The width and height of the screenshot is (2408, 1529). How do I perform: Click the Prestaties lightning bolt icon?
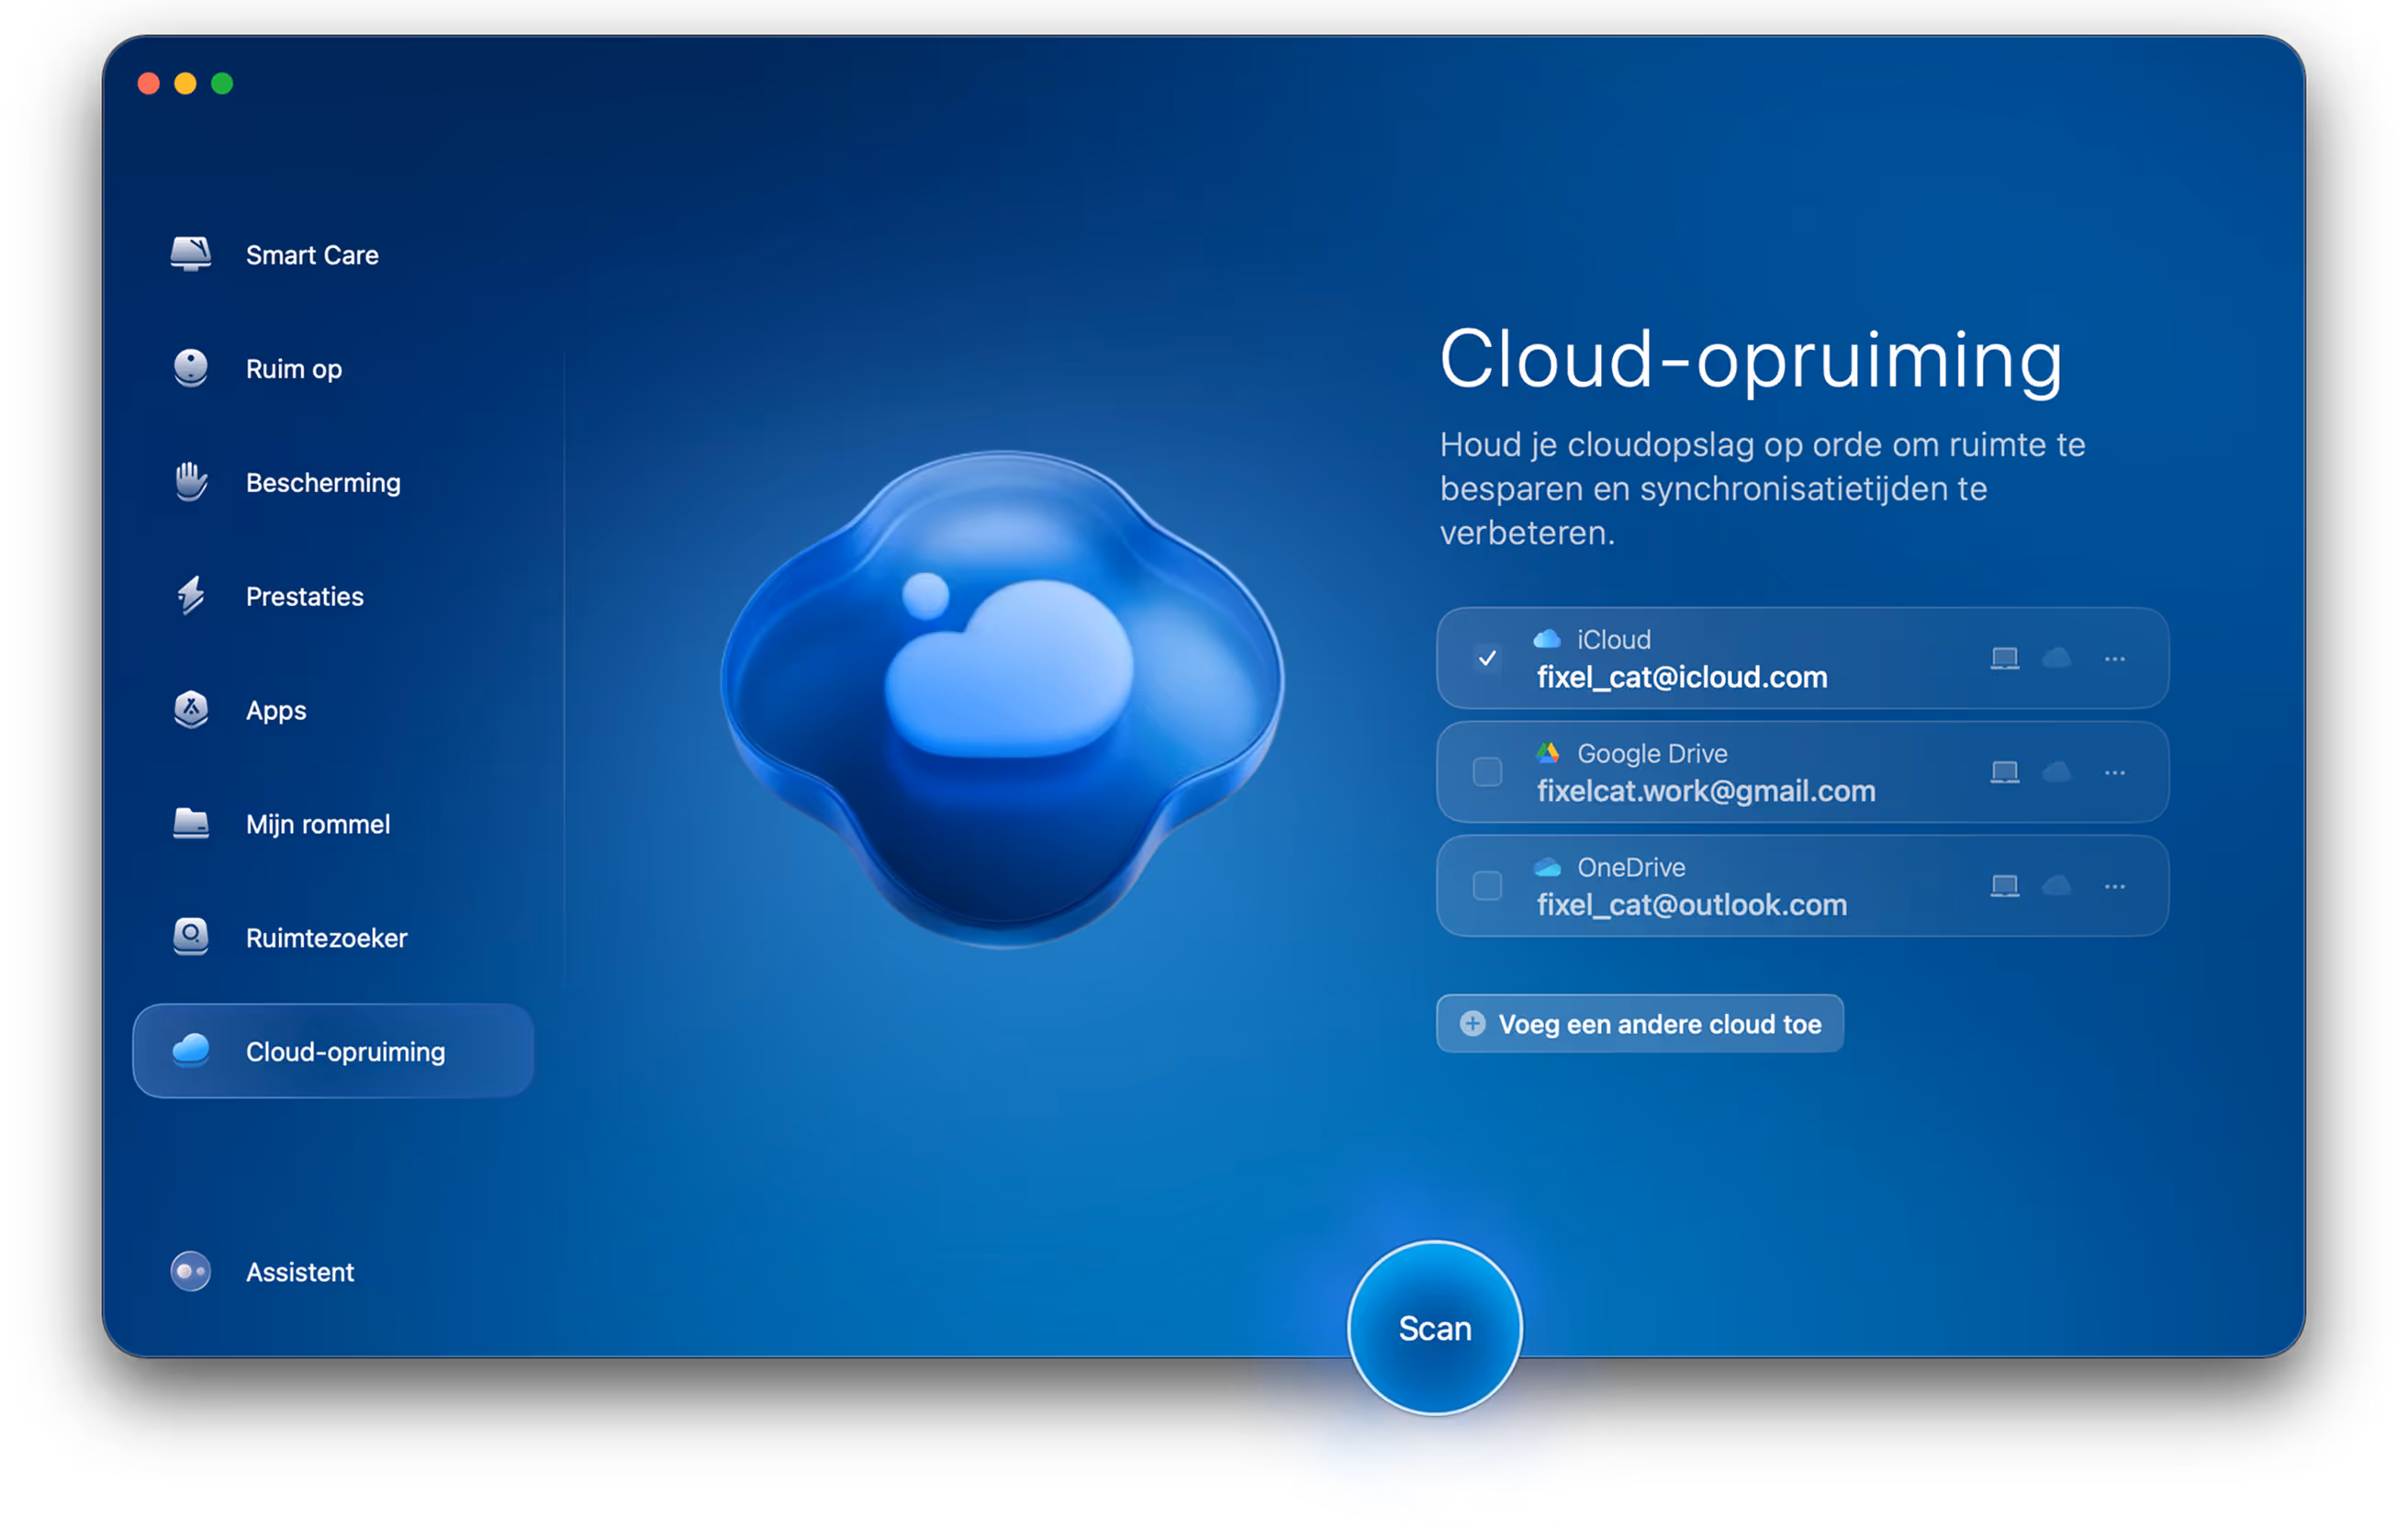pyautogui.click(x=191, y=596)
